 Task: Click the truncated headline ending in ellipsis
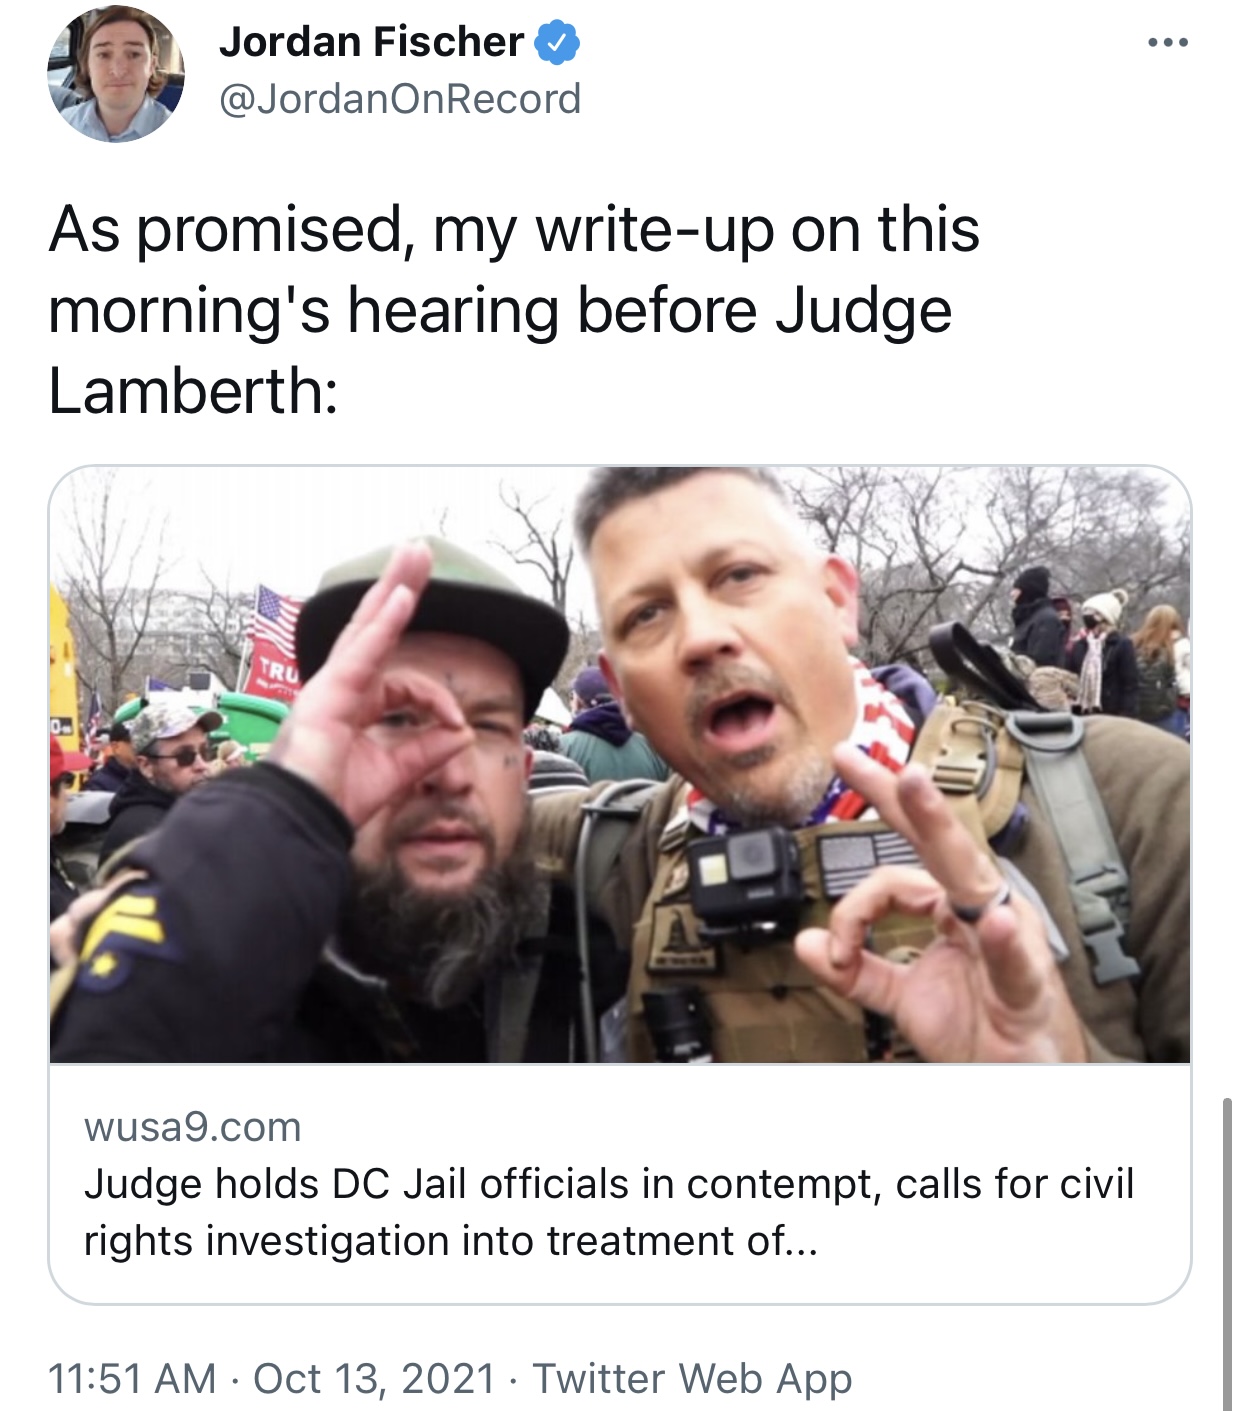pos(609,1212)
